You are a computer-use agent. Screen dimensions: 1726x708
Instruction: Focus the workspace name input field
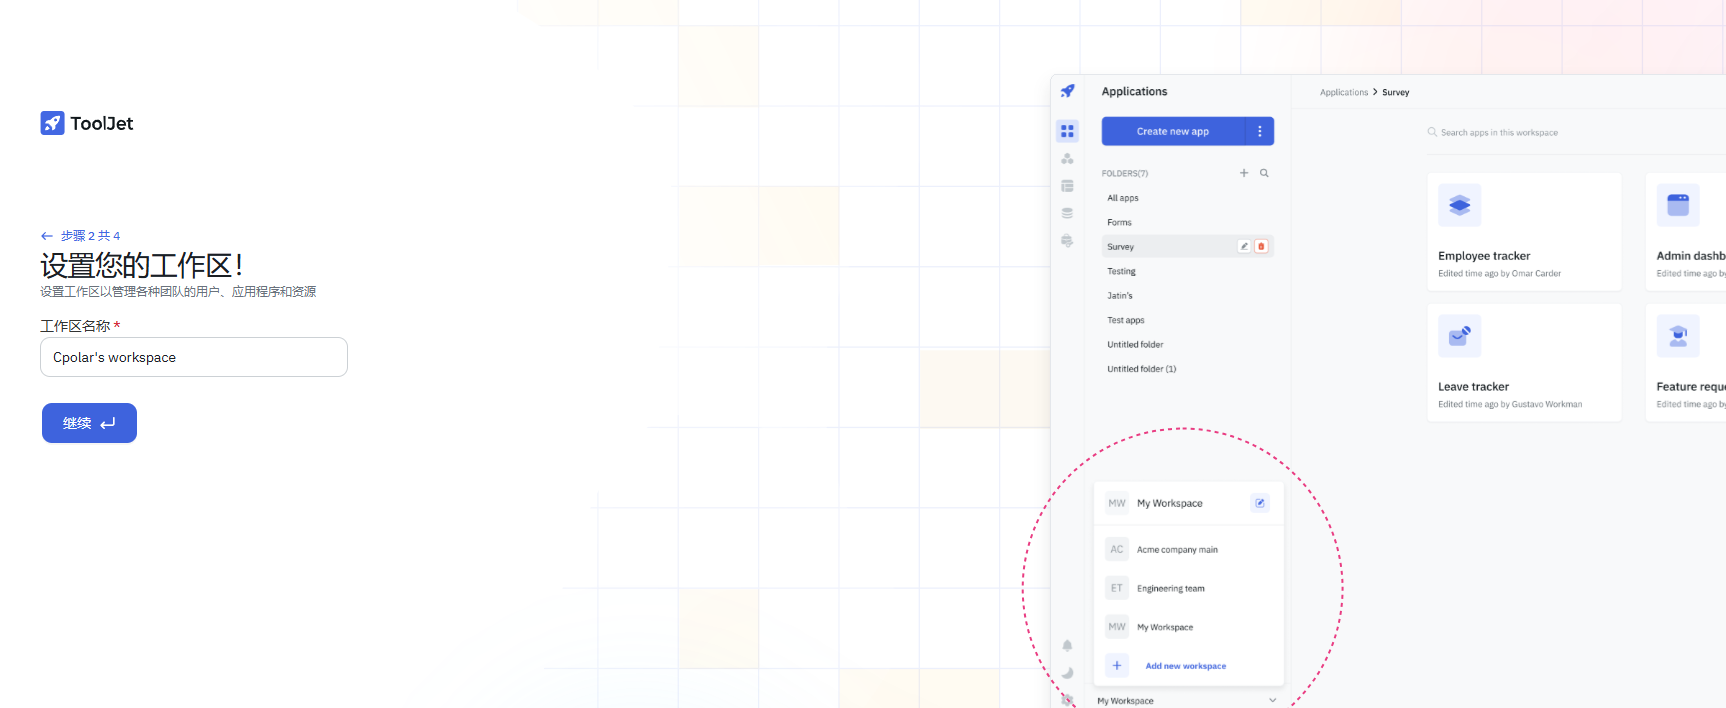tap(194, 357)
